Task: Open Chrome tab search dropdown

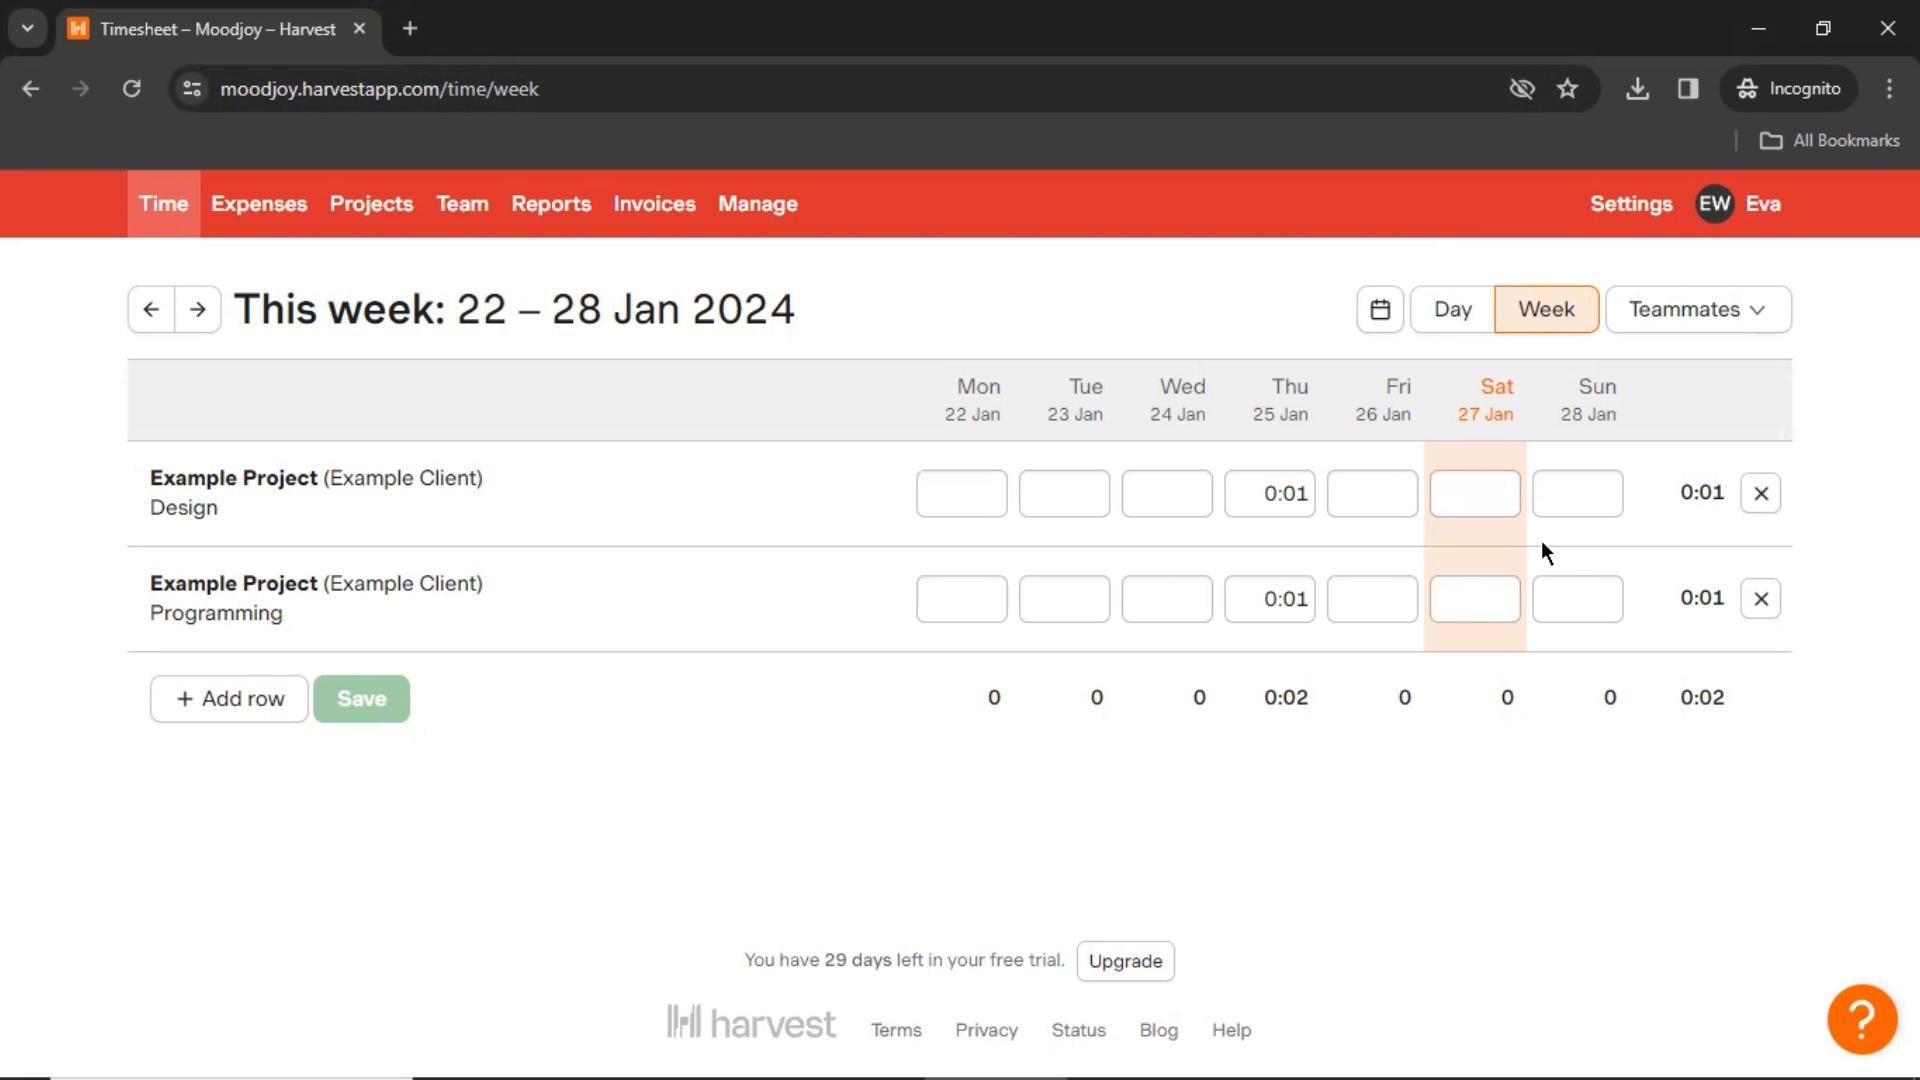Action: pyautogui.click(x=28, y=29)
